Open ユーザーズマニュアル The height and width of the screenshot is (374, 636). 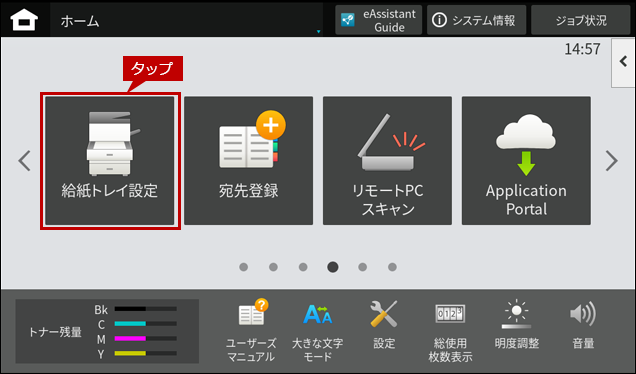tap(251, 331)
